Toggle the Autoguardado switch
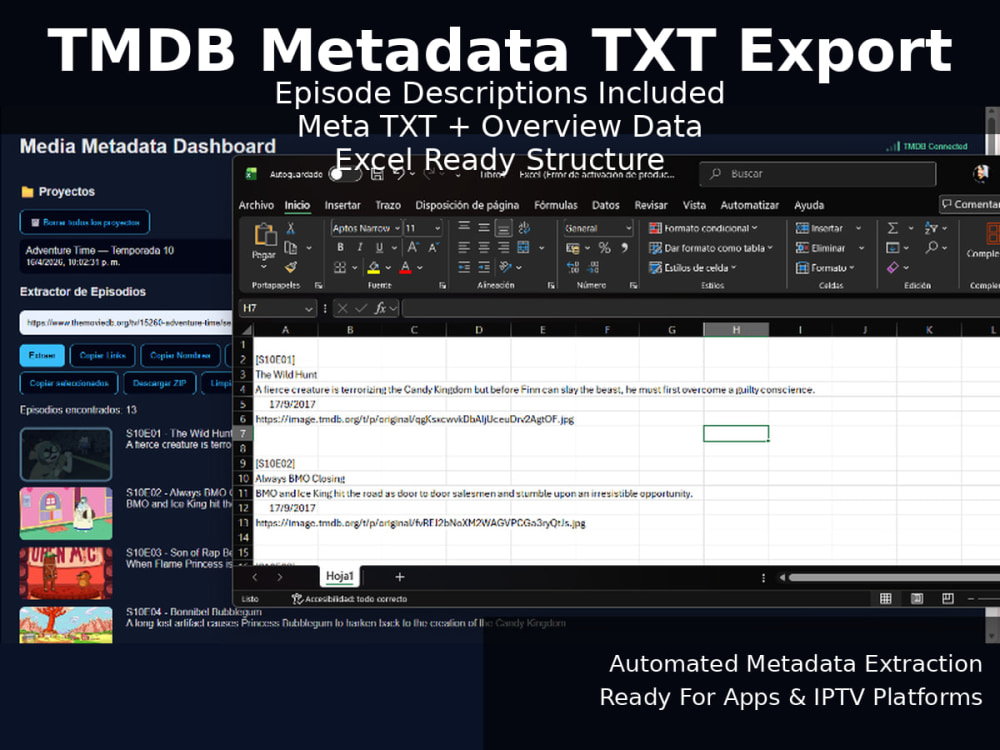Viewport: 1000px width, 750px height. point(345,174)
